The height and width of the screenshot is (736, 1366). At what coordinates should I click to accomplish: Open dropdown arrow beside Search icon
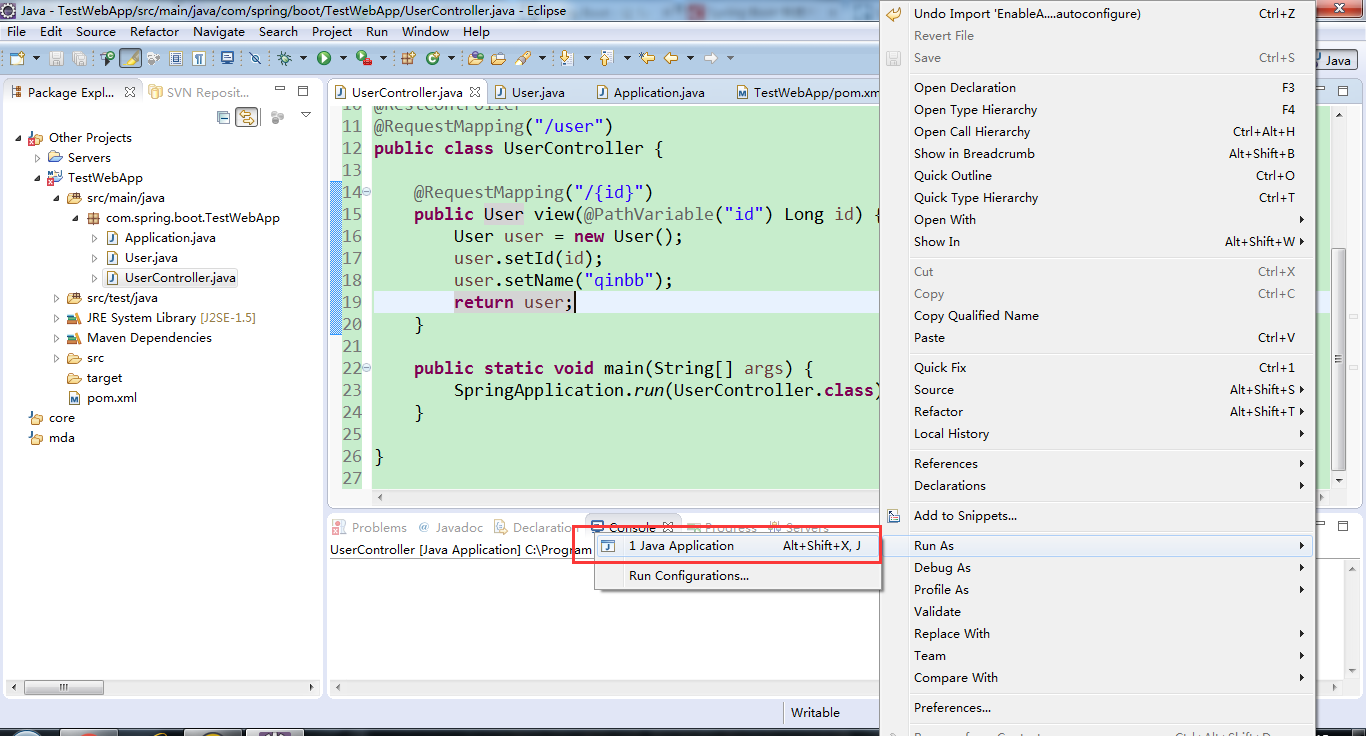coord(542,59)
